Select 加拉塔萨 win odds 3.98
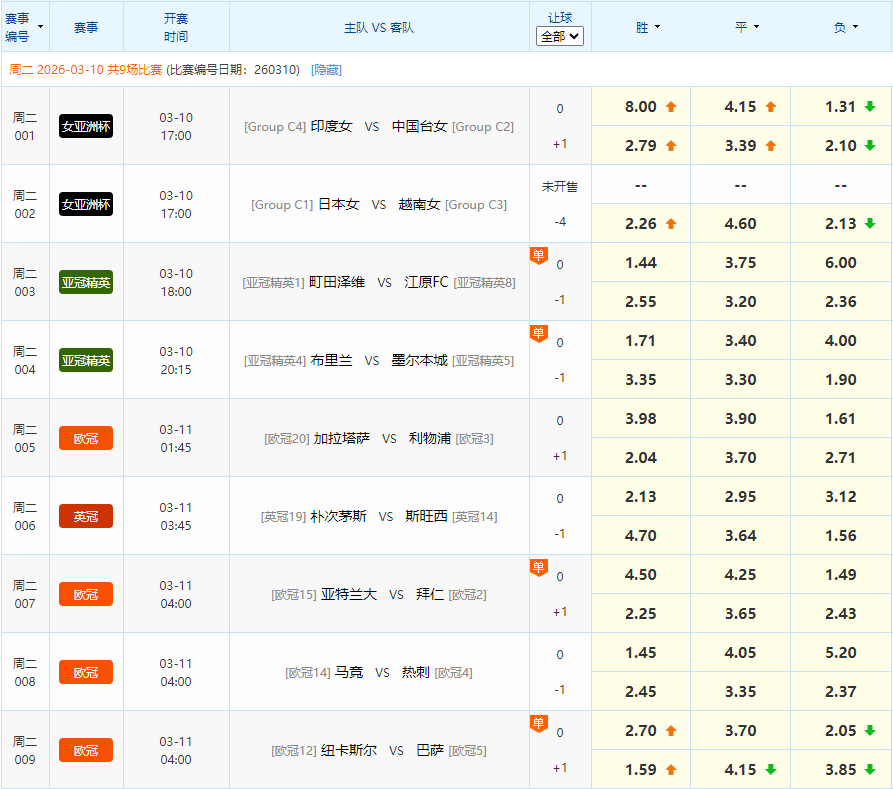Viewport: 893px width, 789px height. click(641, 419)
